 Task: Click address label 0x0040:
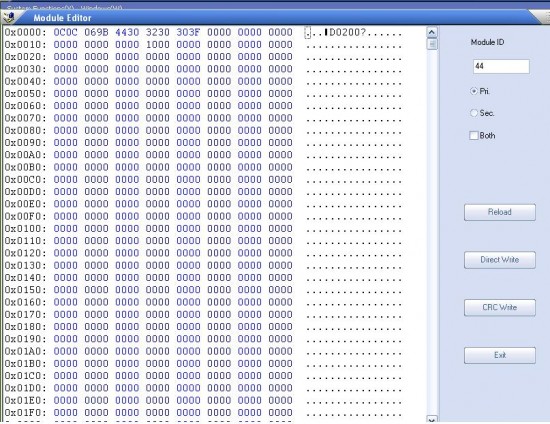pyautogui.click(x=26, y=81)
